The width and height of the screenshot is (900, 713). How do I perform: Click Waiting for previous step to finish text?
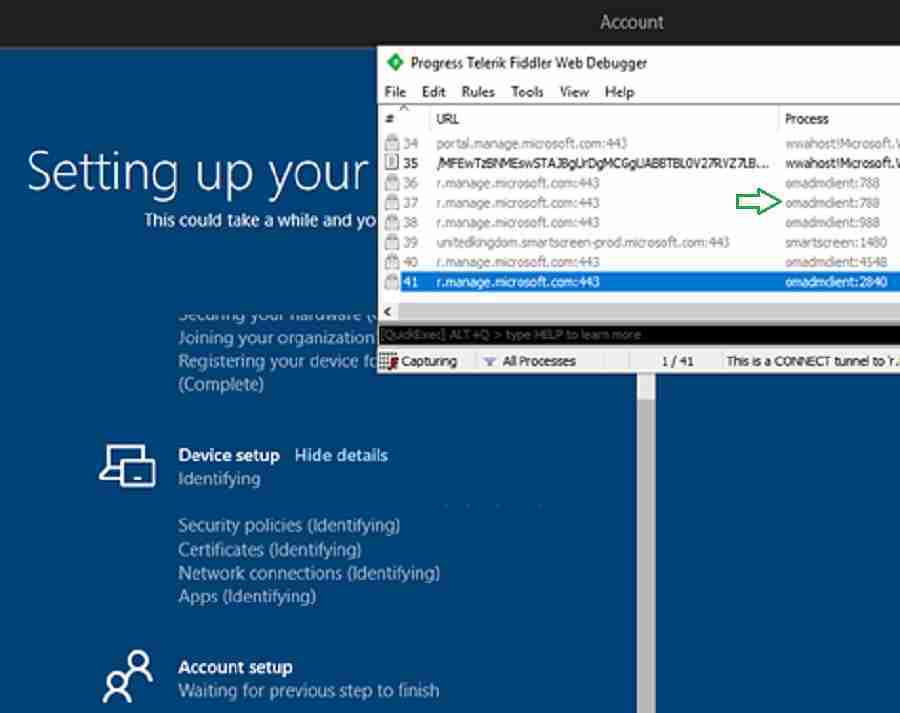click(308, 690)
